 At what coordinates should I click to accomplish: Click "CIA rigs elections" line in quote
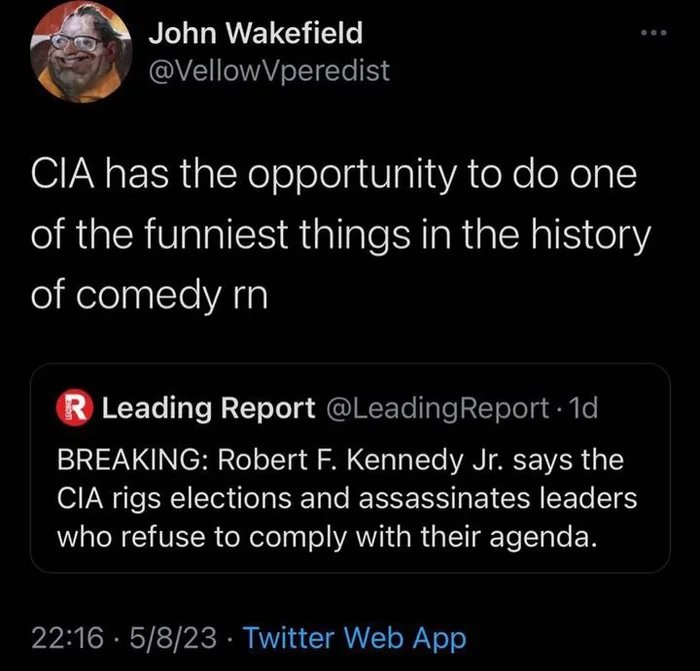pos(182,500)
